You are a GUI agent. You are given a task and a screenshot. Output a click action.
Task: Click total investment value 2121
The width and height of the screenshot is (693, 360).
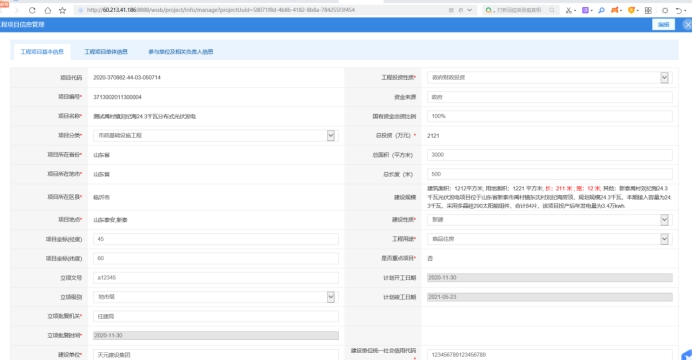(433, 136)
